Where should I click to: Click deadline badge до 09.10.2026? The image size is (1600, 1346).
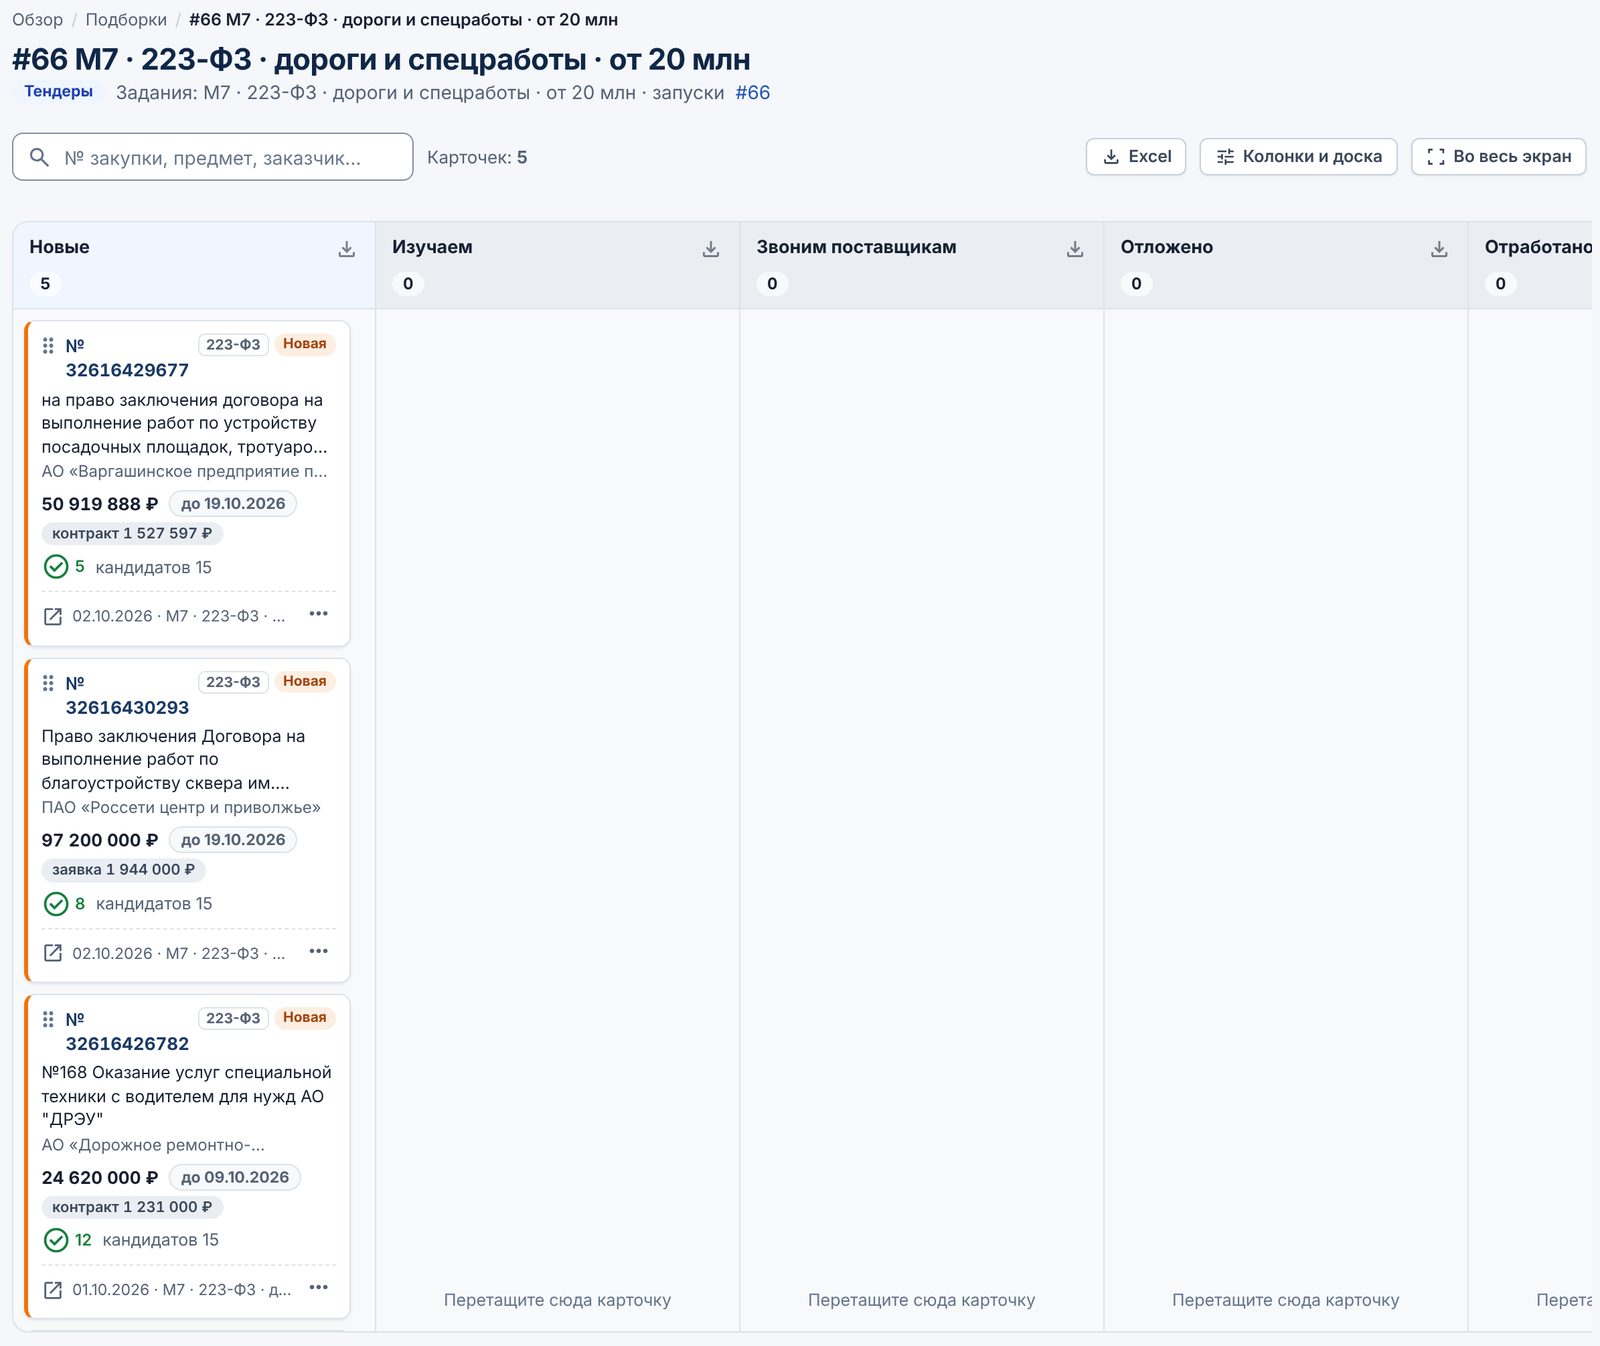click(x=235, y=1177)
